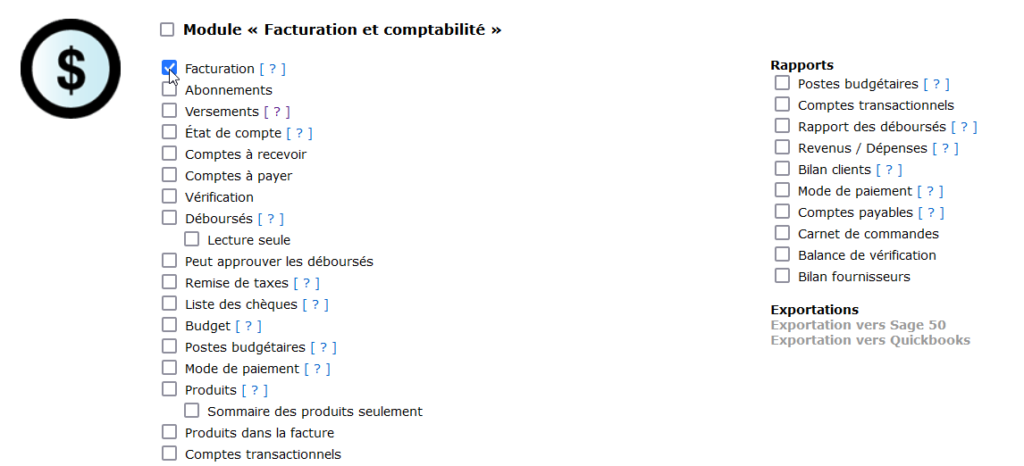Open help for Facturation permission
This screenshot has width=1024, height=466.
click(272, 69)
